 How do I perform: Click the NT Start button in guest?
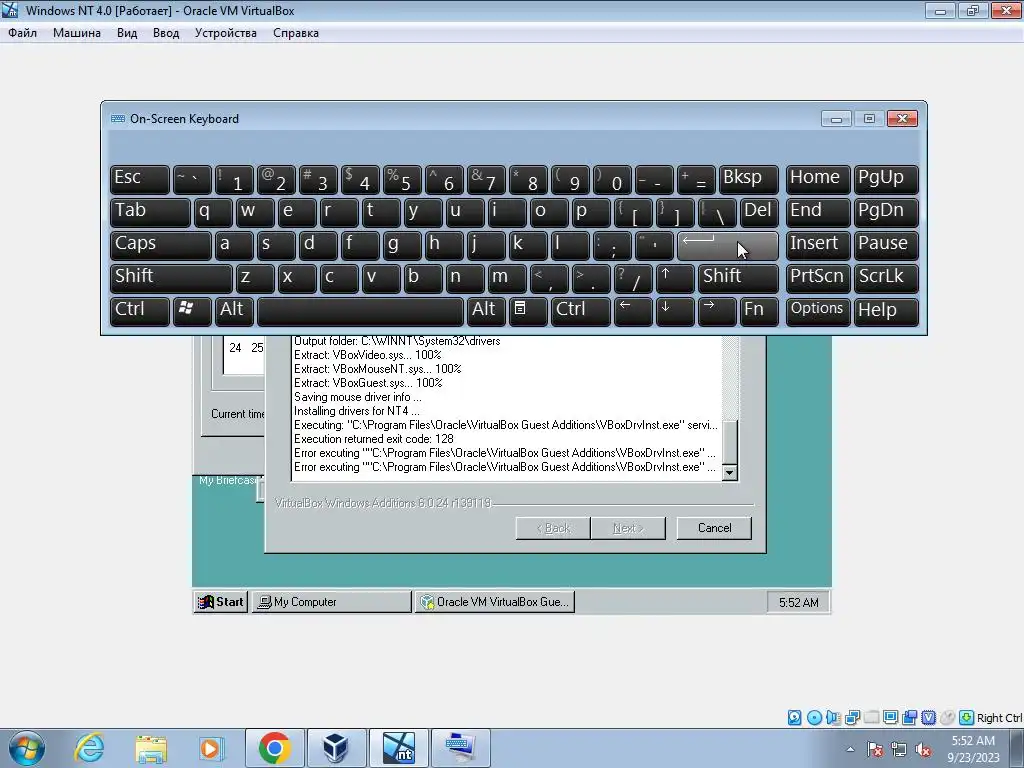pos(221,601)
